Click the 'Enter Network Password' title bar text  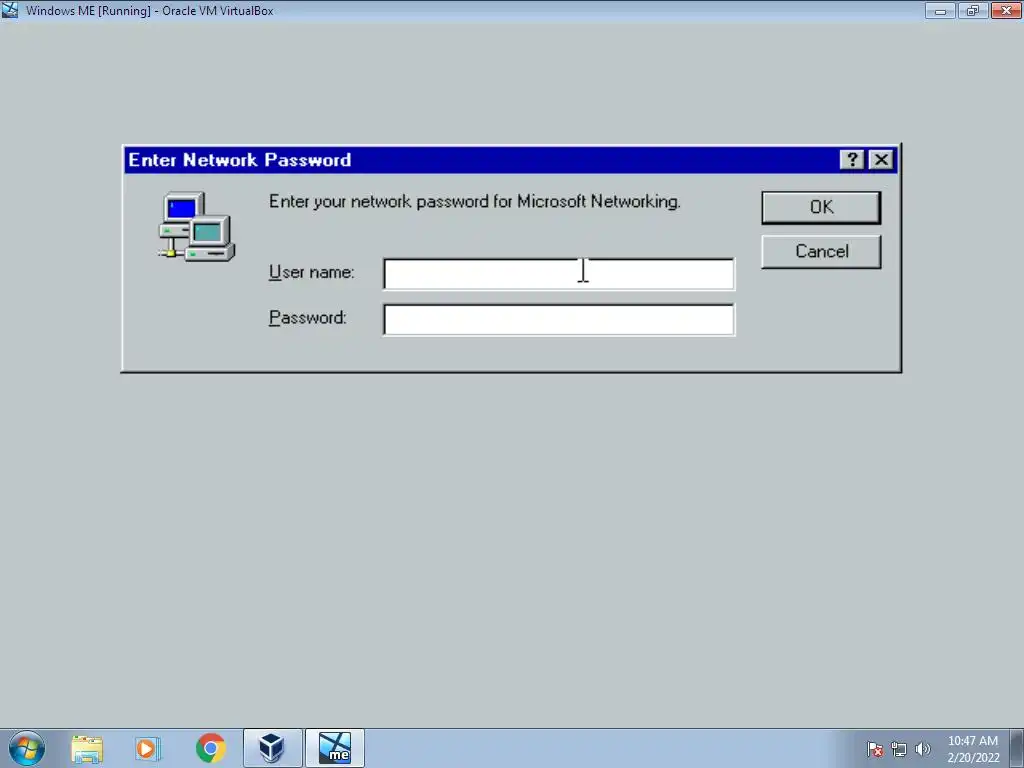pyautogui.click(x=240, y=160)
